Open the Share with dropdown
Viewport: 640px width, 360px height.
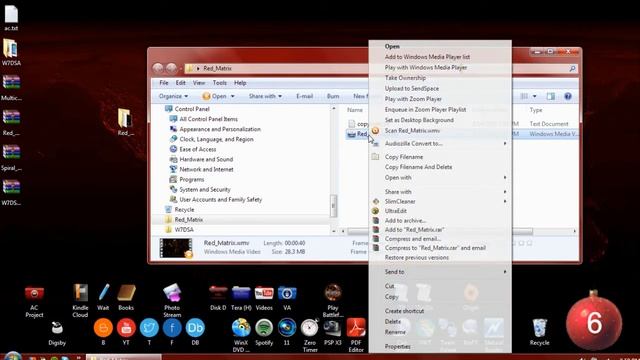pos(265,96)
